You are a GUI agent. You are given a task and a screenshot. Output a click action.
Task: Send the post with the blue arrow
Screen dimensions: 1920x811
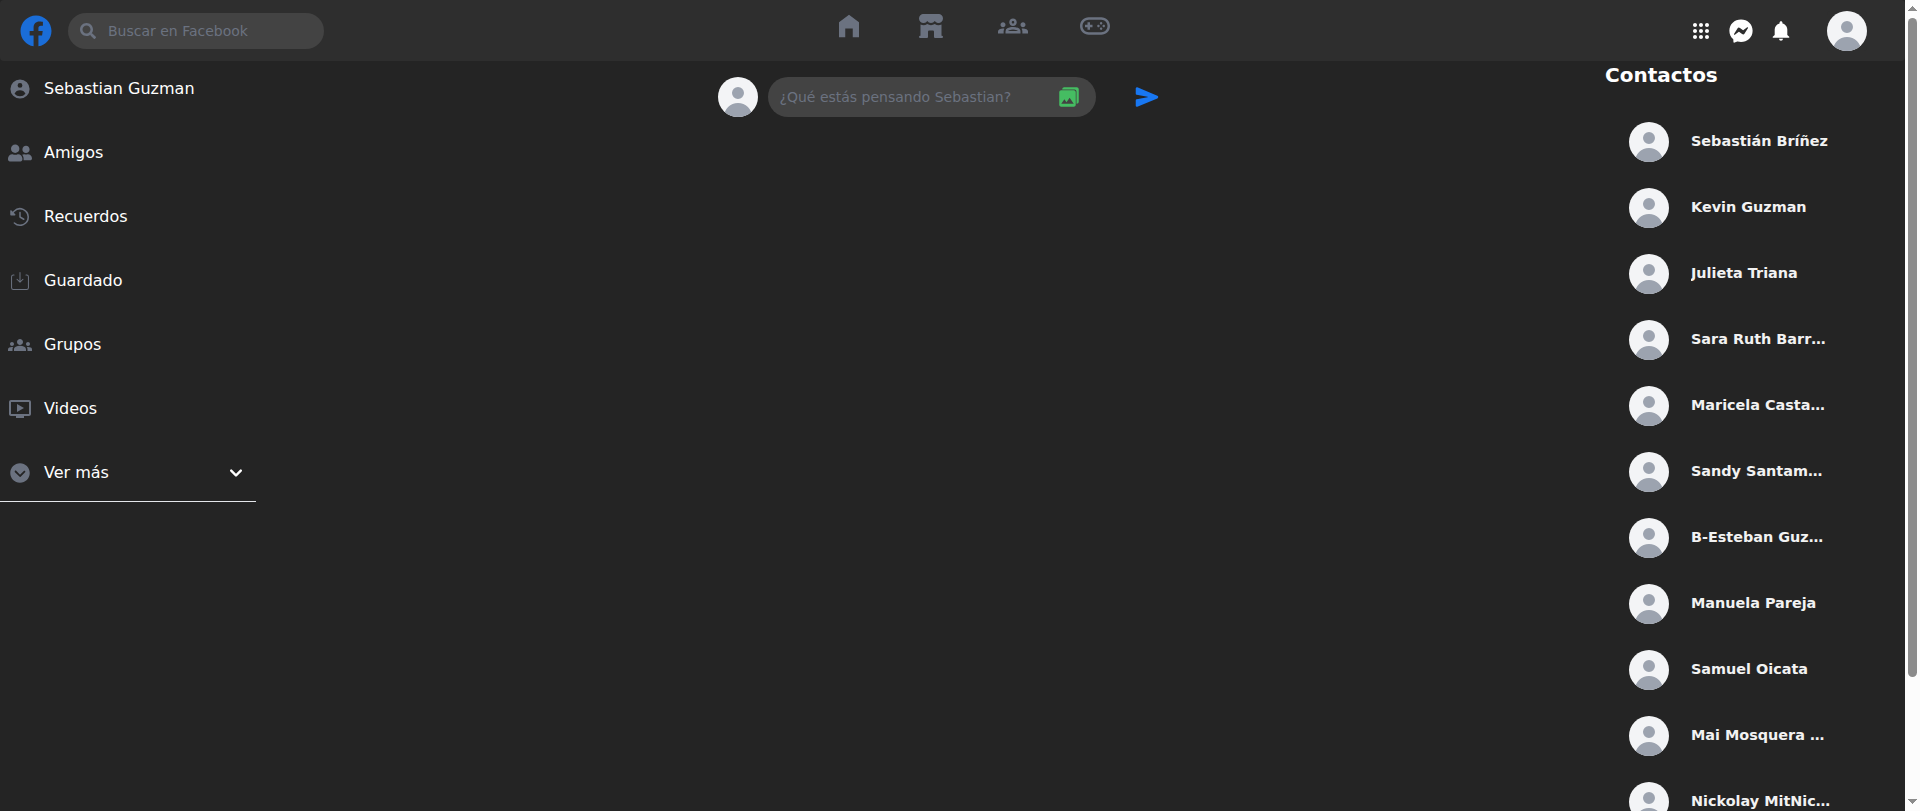[1147, 97]
